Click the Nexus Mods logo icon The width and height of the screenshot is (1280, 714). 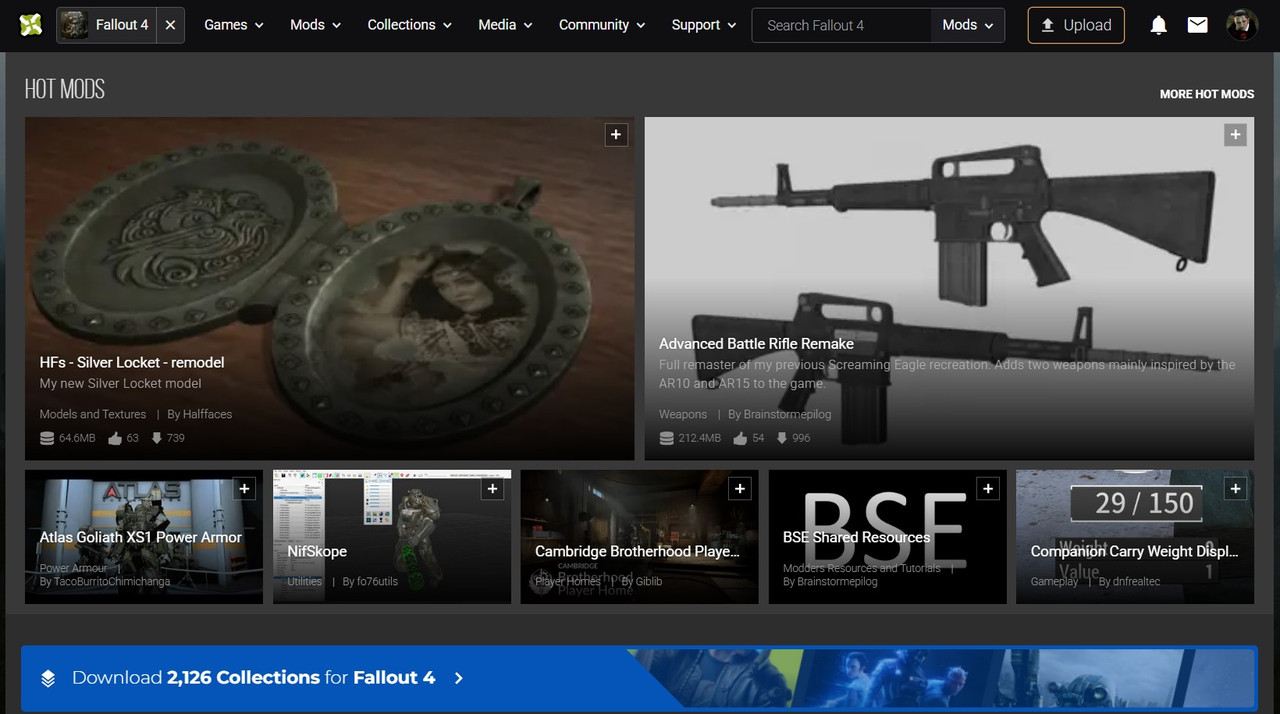(31, 25)
